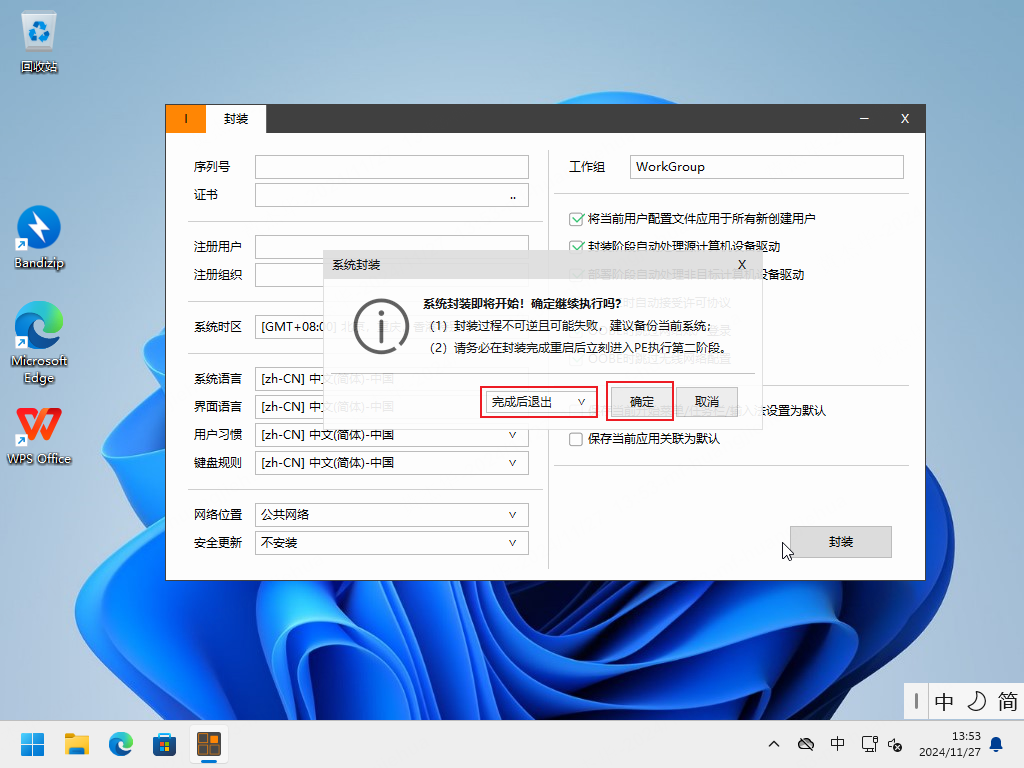Click the 中 input method tray indicator
The width and height of the screenshot is (1024, 768).
(x=837, y=744)
